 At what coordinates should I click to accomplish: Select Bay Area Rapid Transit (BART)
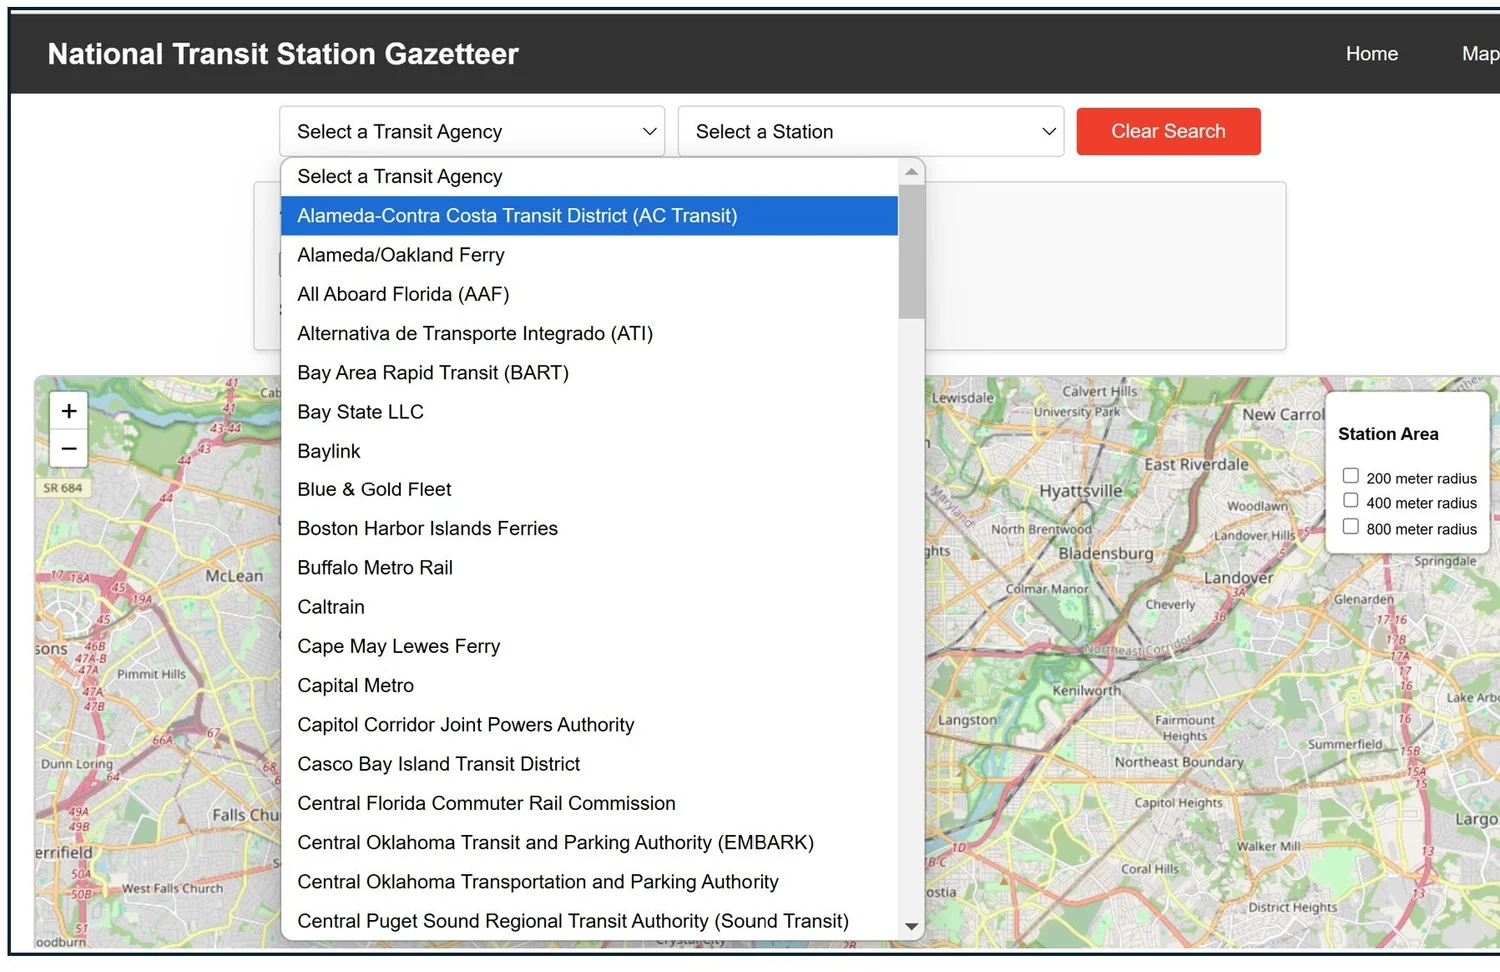[x=433, y=372]
